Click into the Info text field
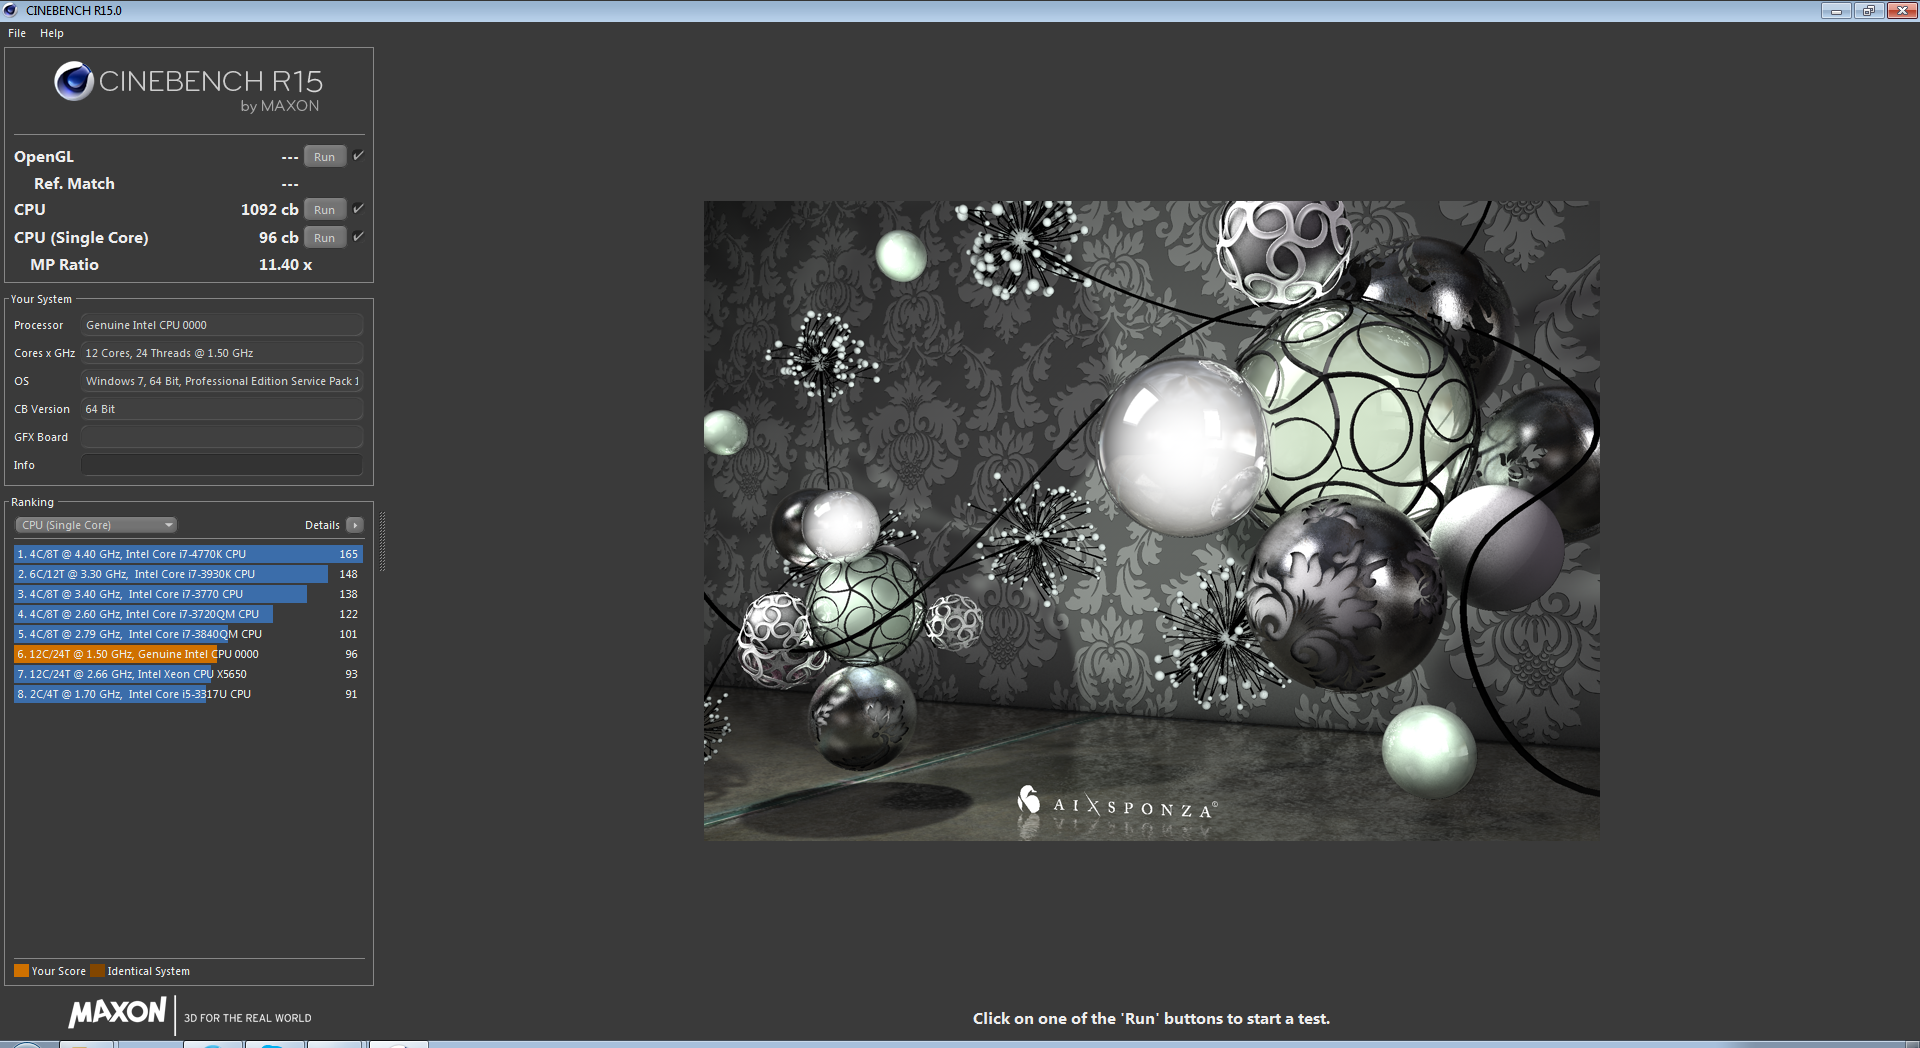Screen dimensions: 1920x1048 222,465
